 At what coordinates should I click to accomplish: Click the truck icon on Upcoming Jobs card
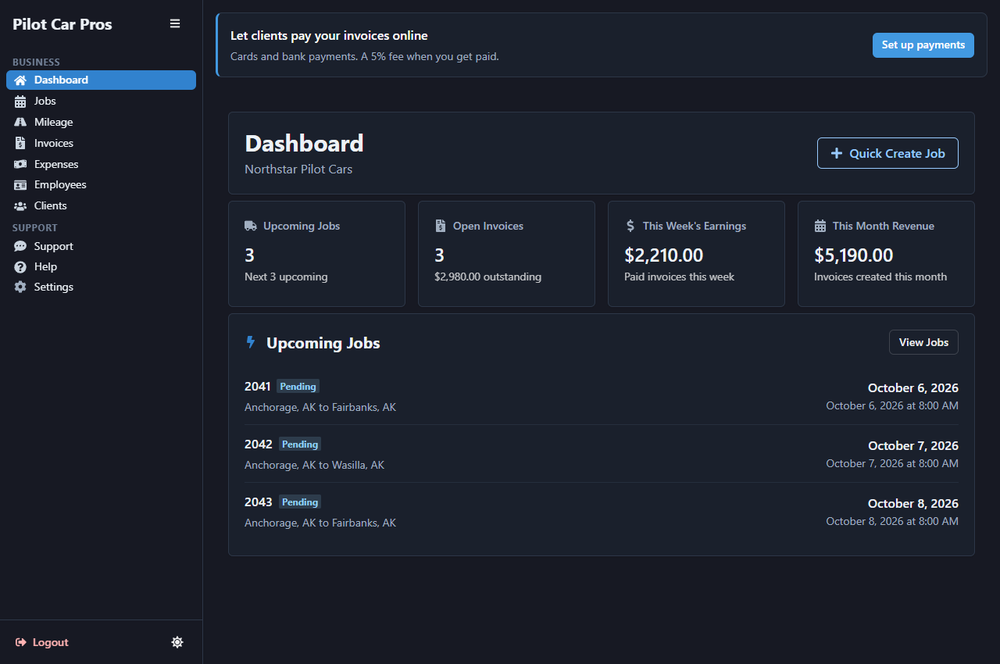tap(251, 226)
